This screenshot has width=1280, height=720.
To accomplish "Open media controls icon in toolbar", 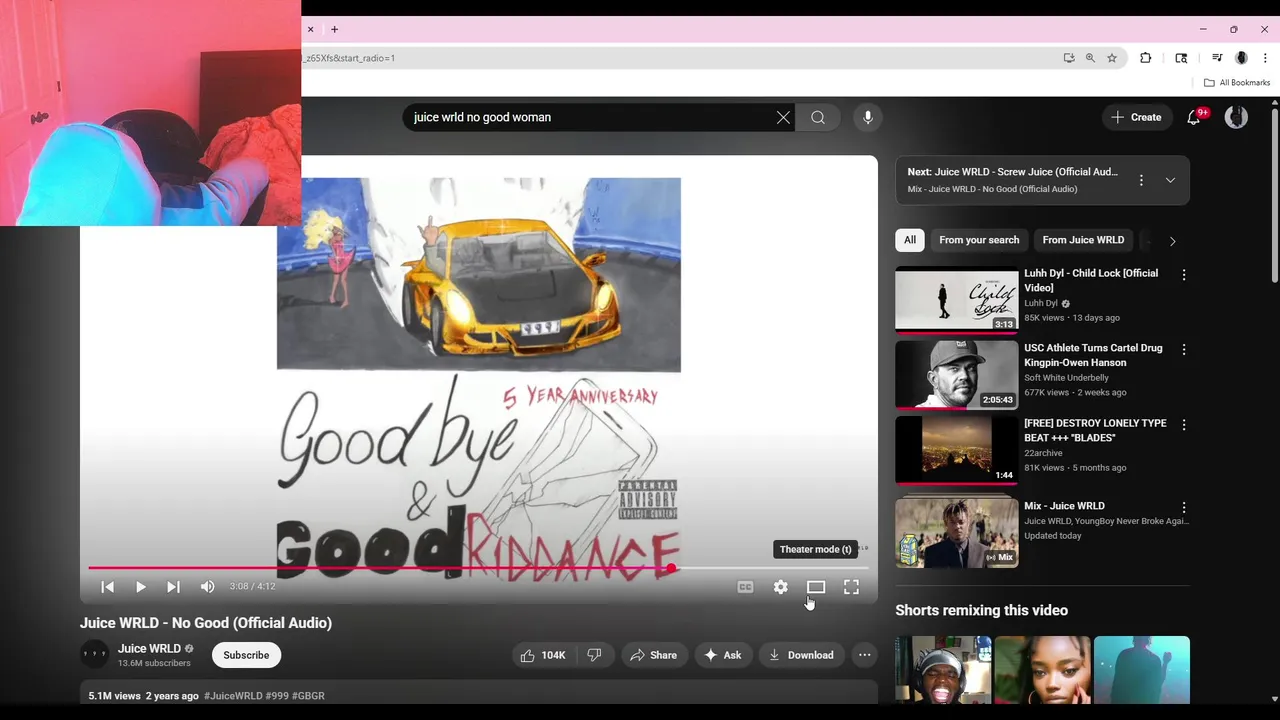I will tap(1217, 58).
